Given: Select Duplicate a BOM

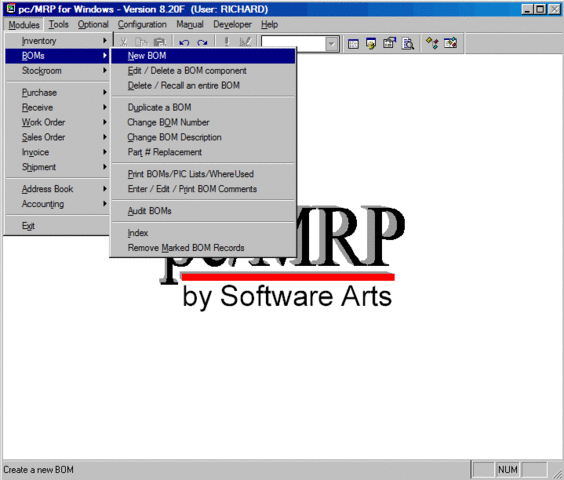Looking at the screenshot, I should click(x=203, y=107).
